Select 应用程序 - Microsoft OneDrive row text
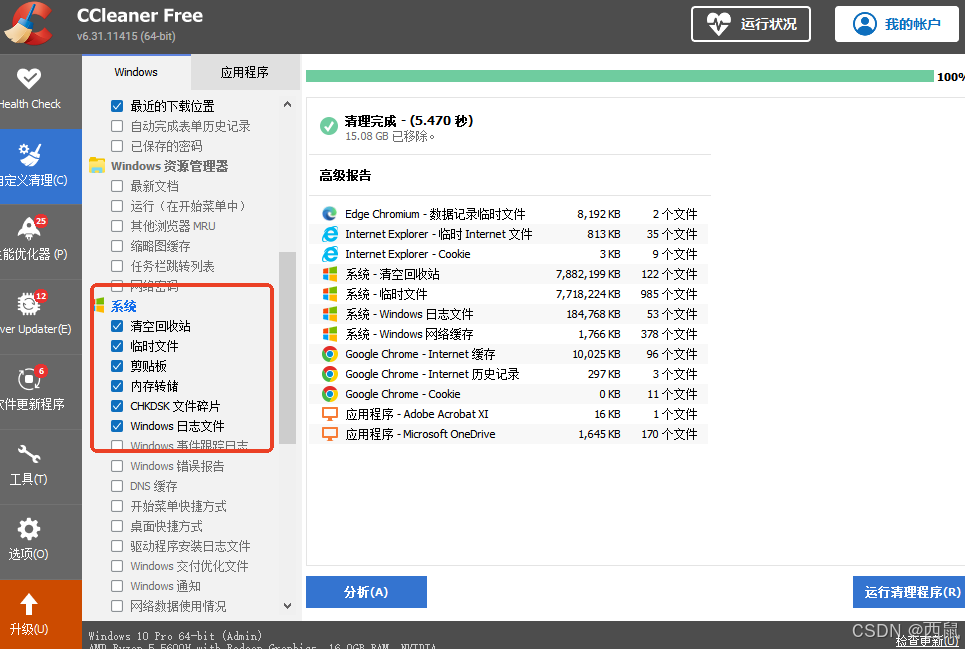This screenshot has width=965, height=649. 420,434
